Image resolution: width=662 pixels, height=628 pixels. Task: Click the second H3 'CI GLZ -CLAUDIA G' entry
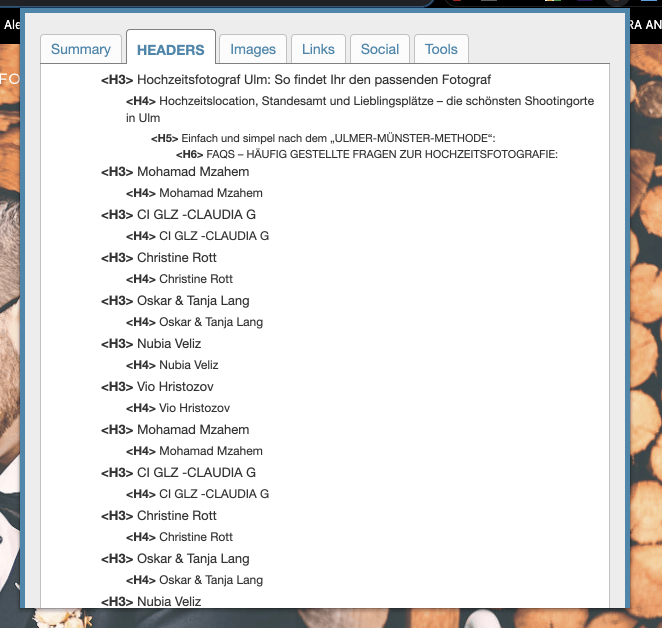(178, 473)
